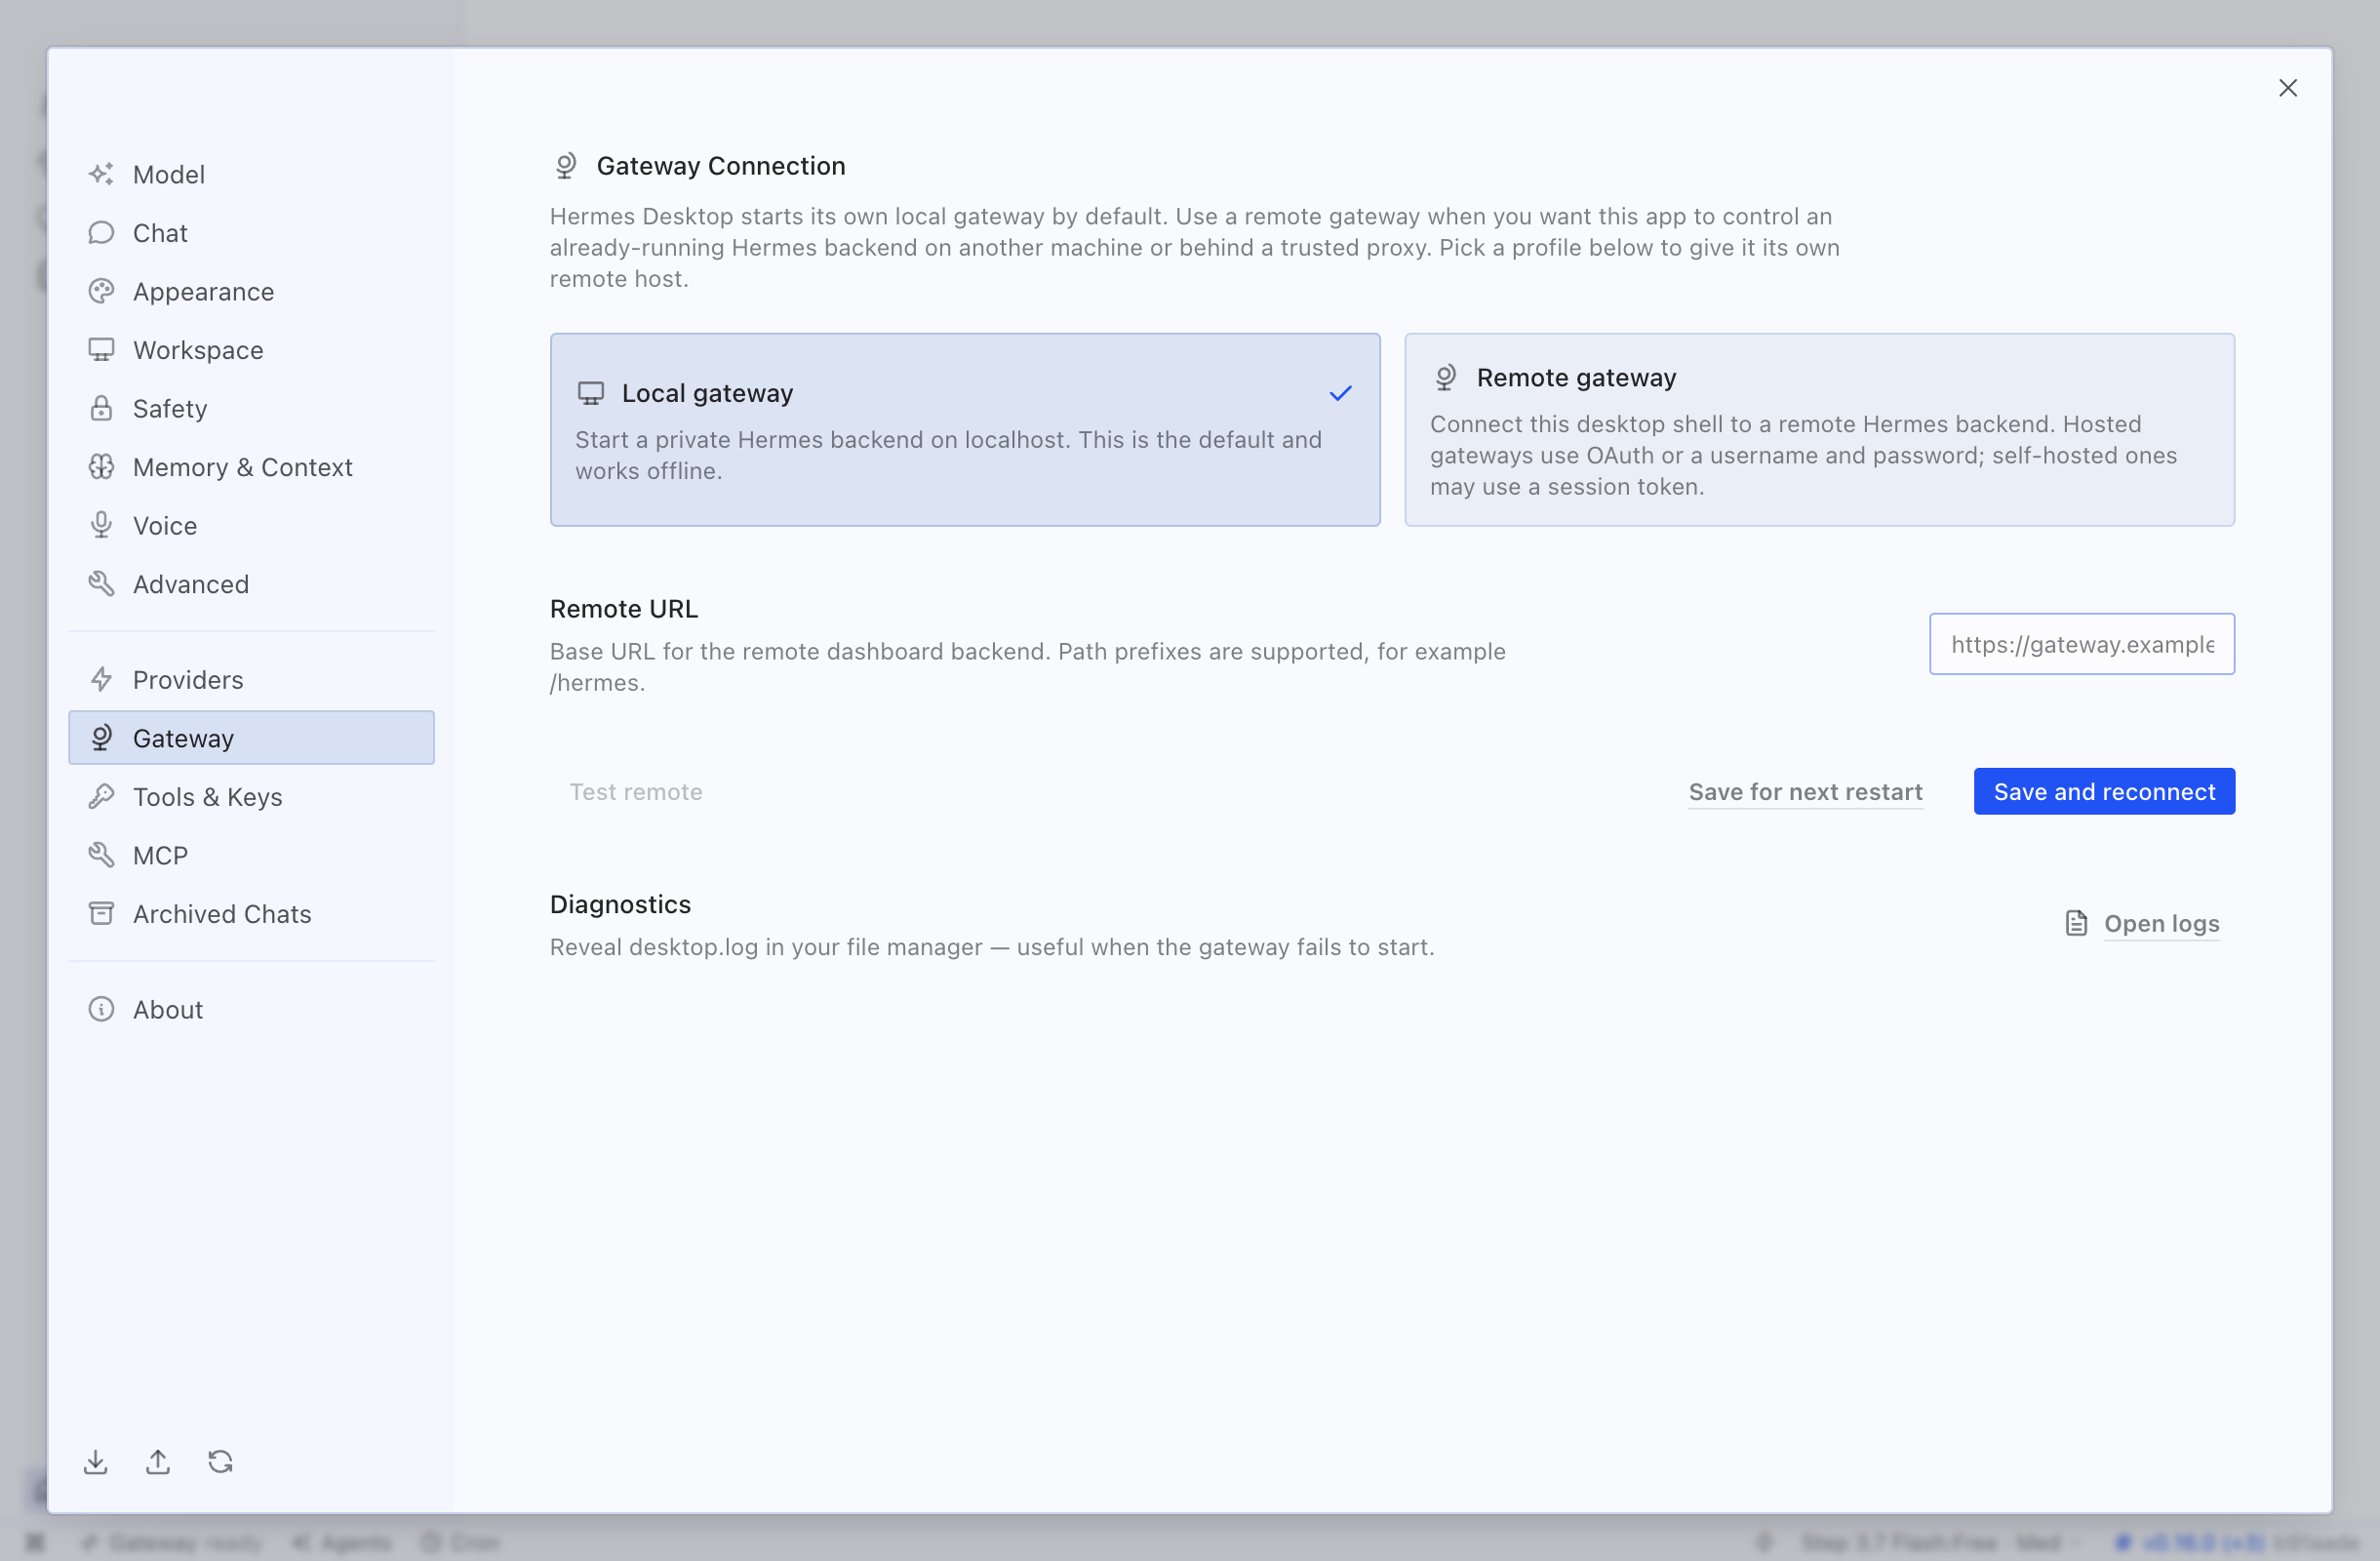Click the Test remote button
Screen dimensions: 2380x1561
(x=636, y=792)
